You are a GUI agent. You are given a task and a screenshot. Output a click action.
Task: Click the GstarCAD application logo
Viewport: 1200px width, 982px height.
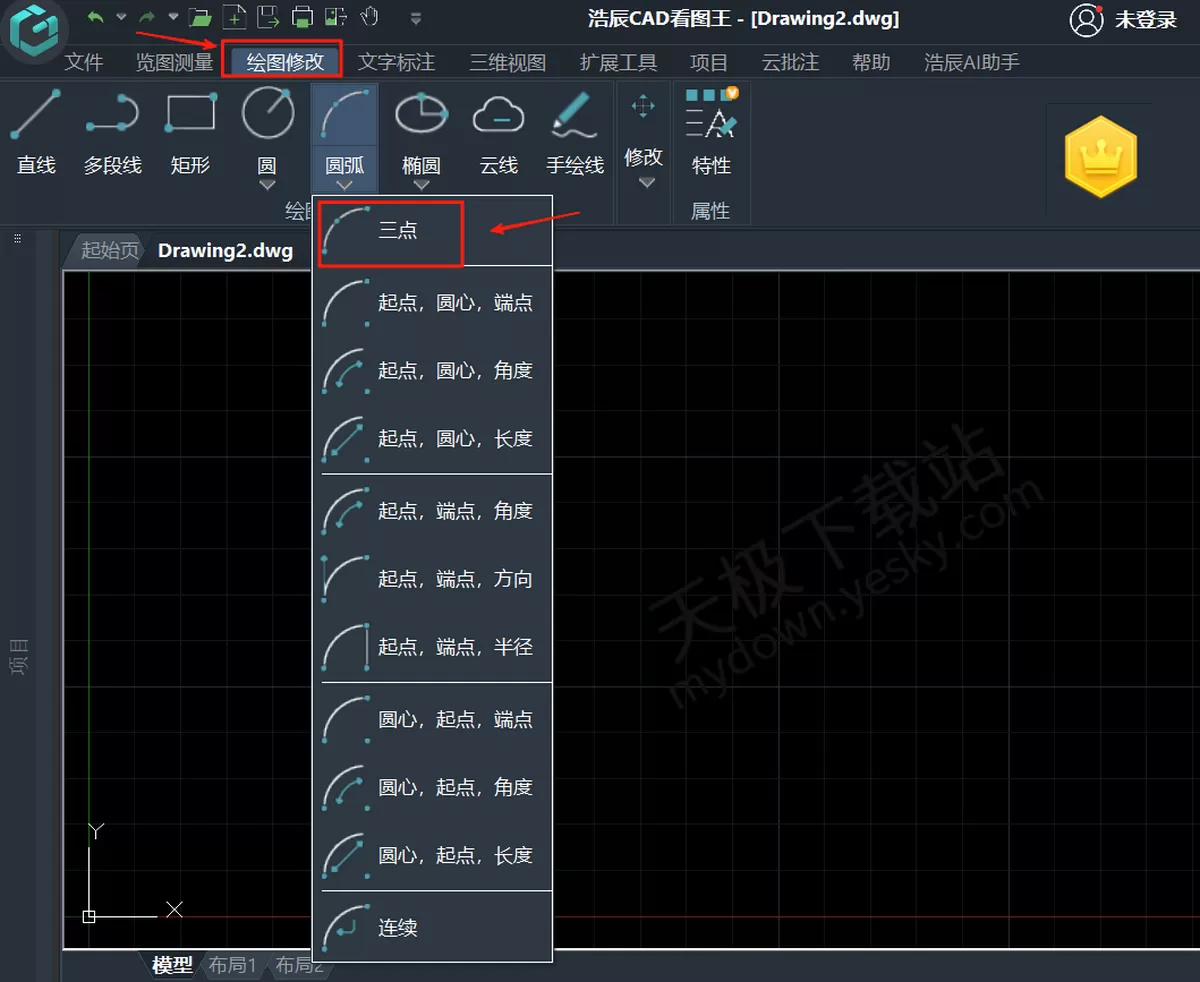(33, 31)
